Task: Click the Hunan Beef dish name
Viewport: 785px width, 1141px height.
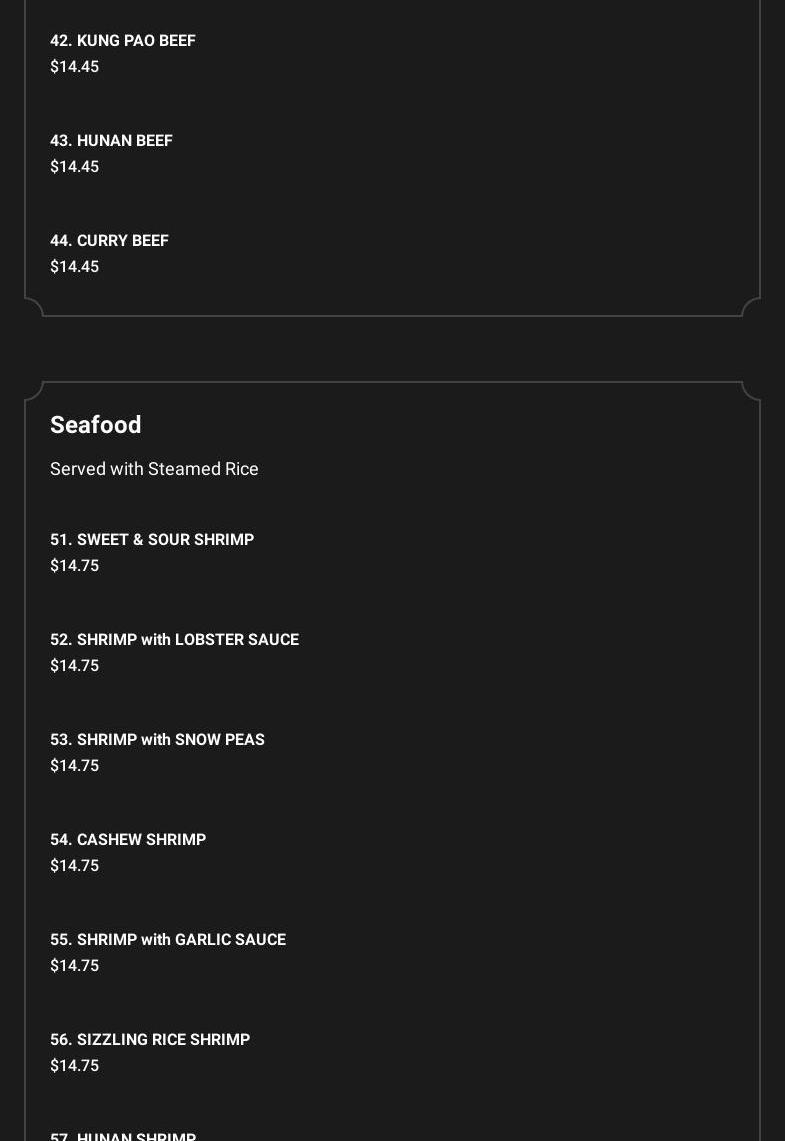Action: (111, 141)
